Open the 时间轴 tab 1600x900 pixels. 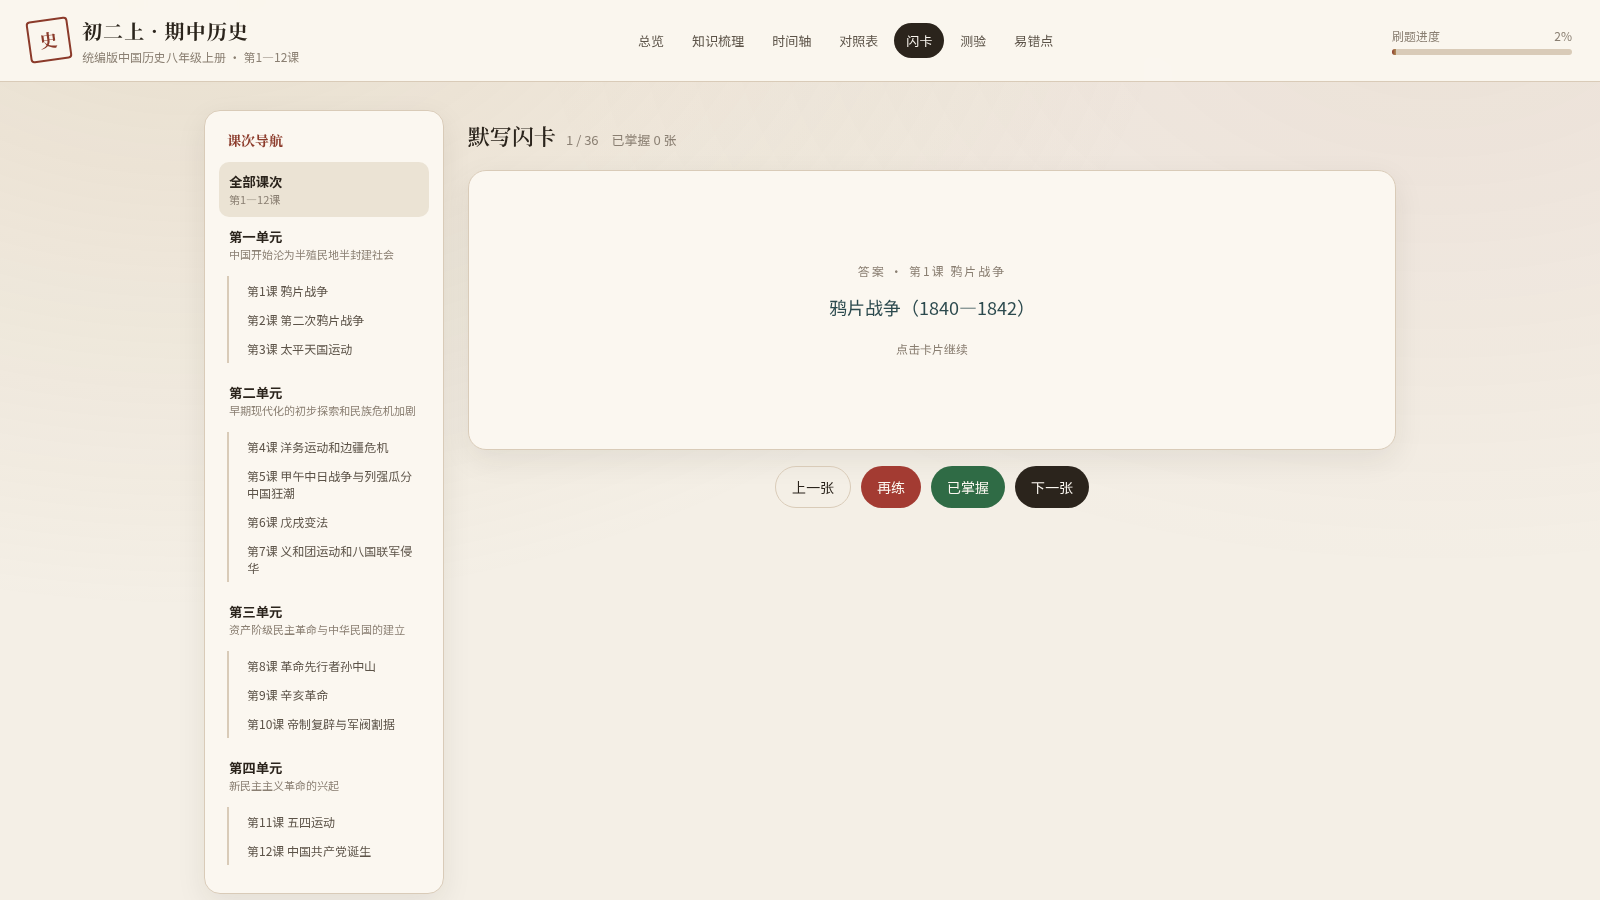coord(792,41)
